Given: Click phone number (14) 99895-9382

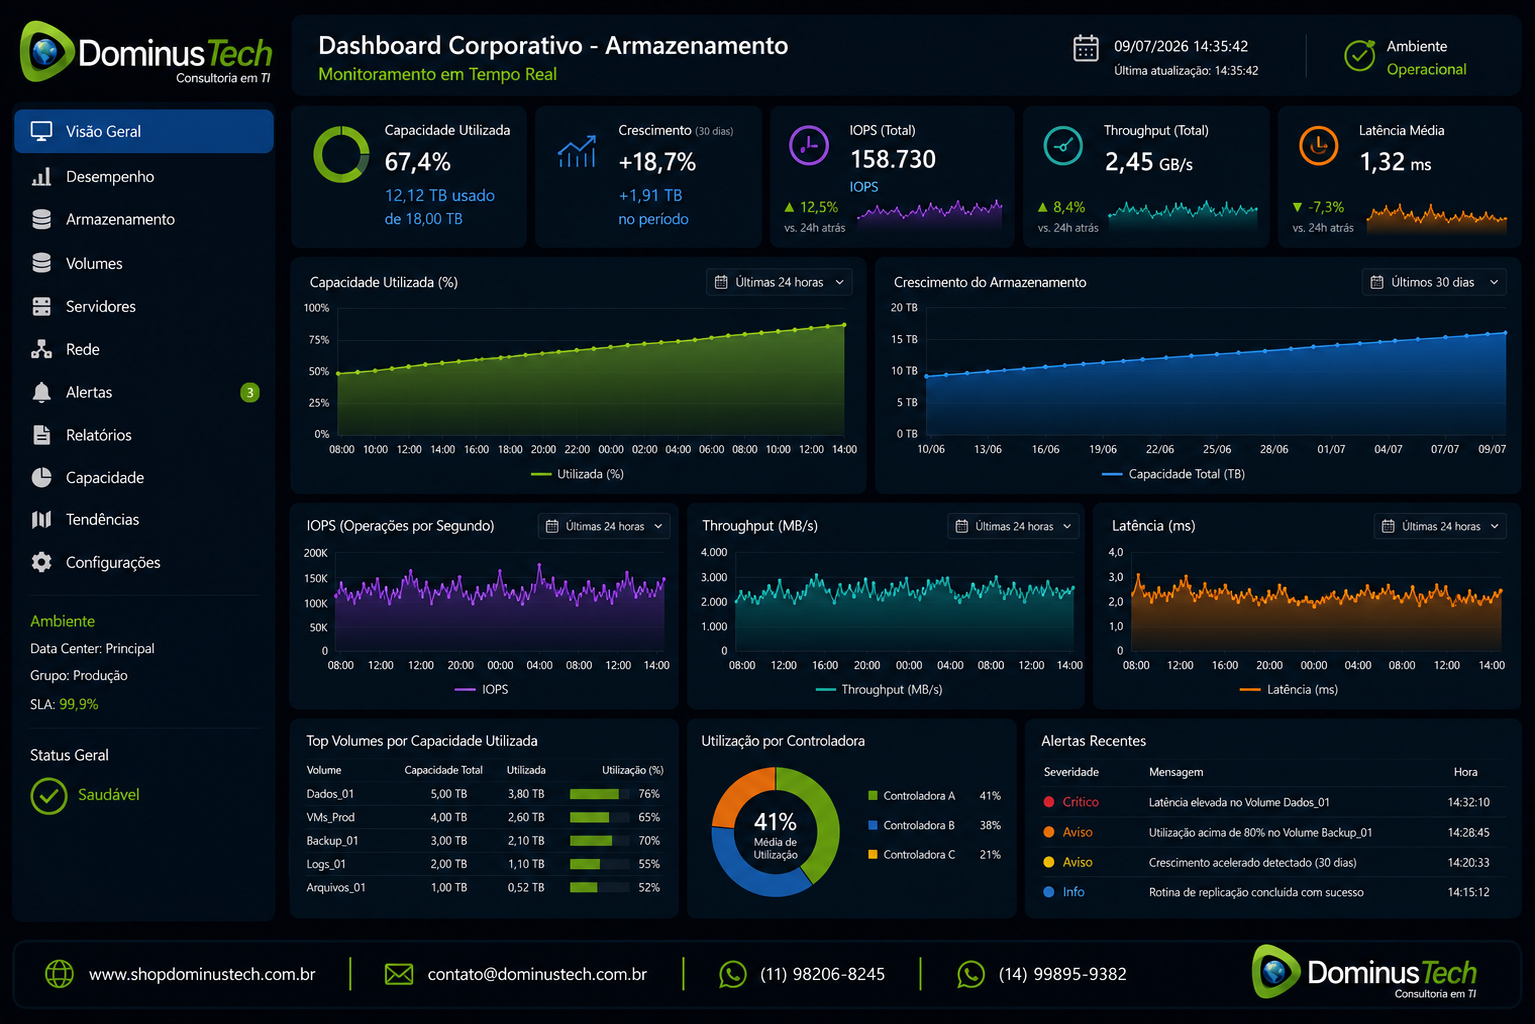Looking at the screenshot, I should point(1062,974).
